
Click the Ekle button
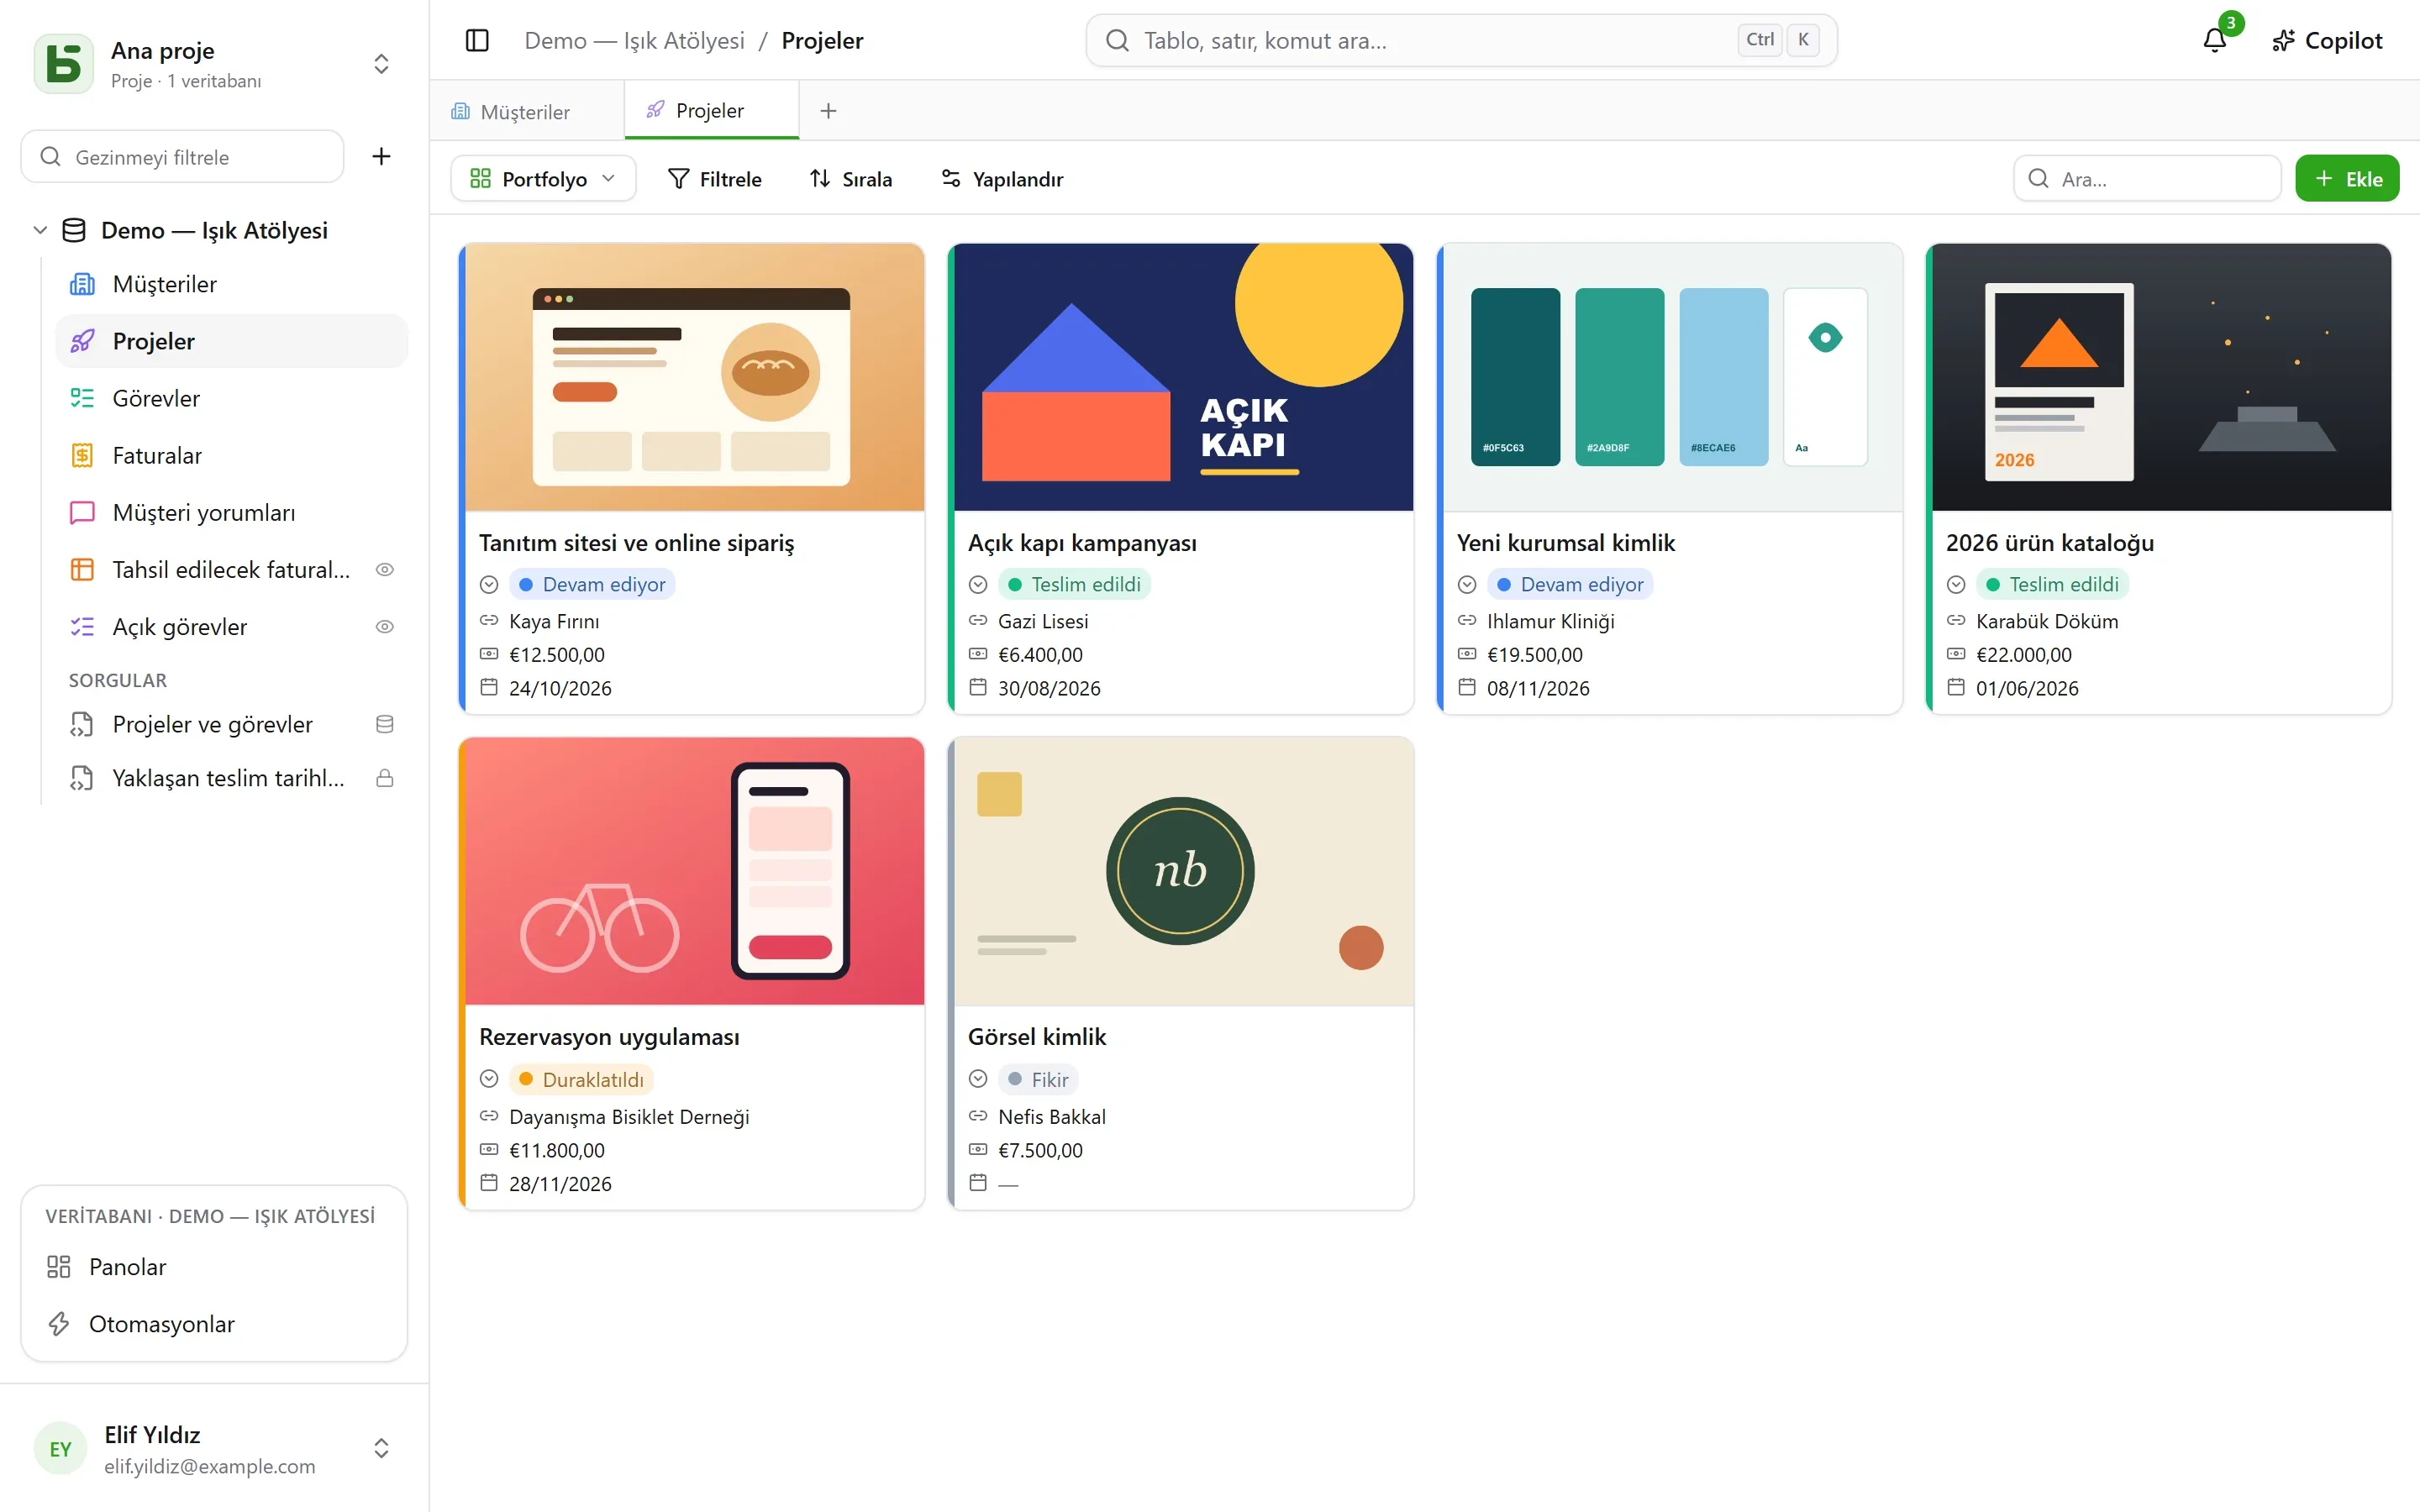tap(2347, 178)
